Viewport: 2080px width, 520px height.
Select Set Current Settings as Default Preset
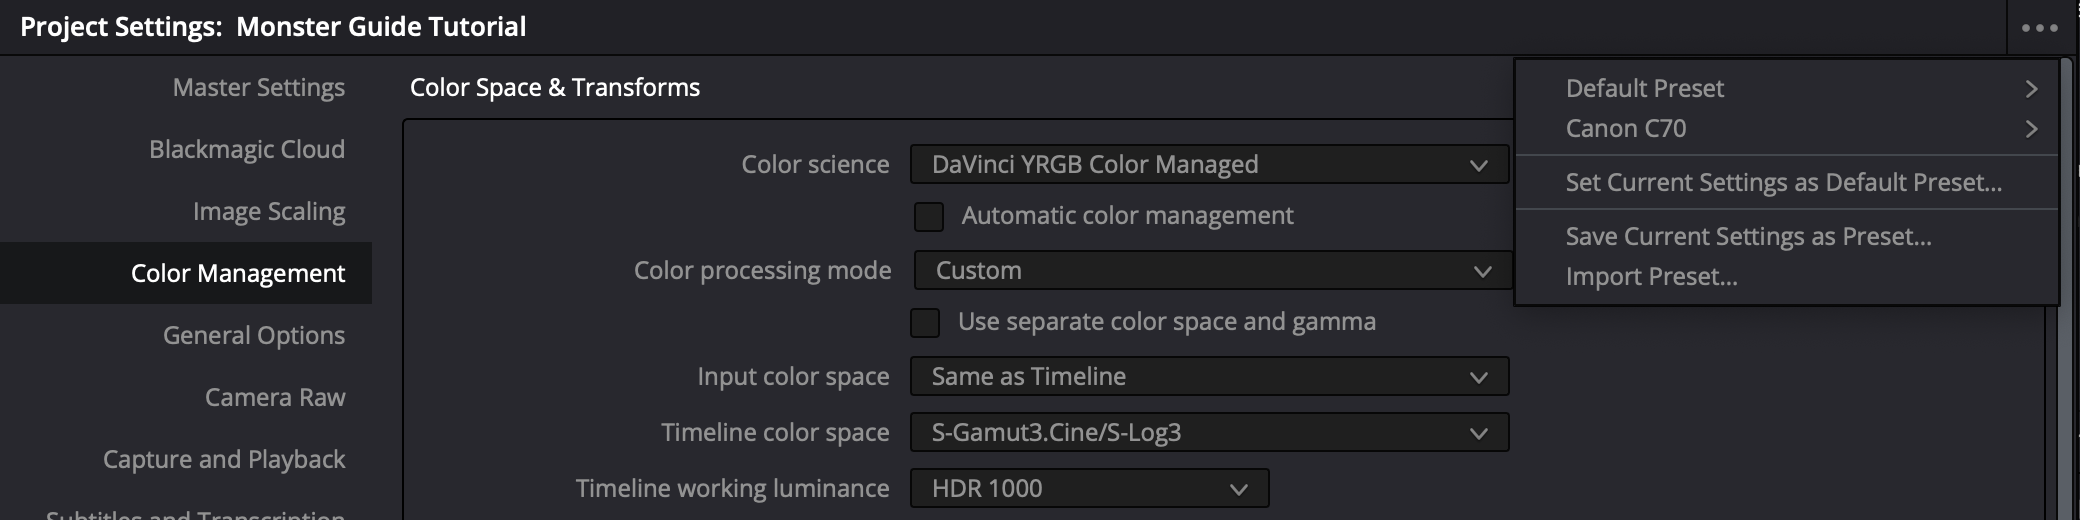coord(1783,183)
